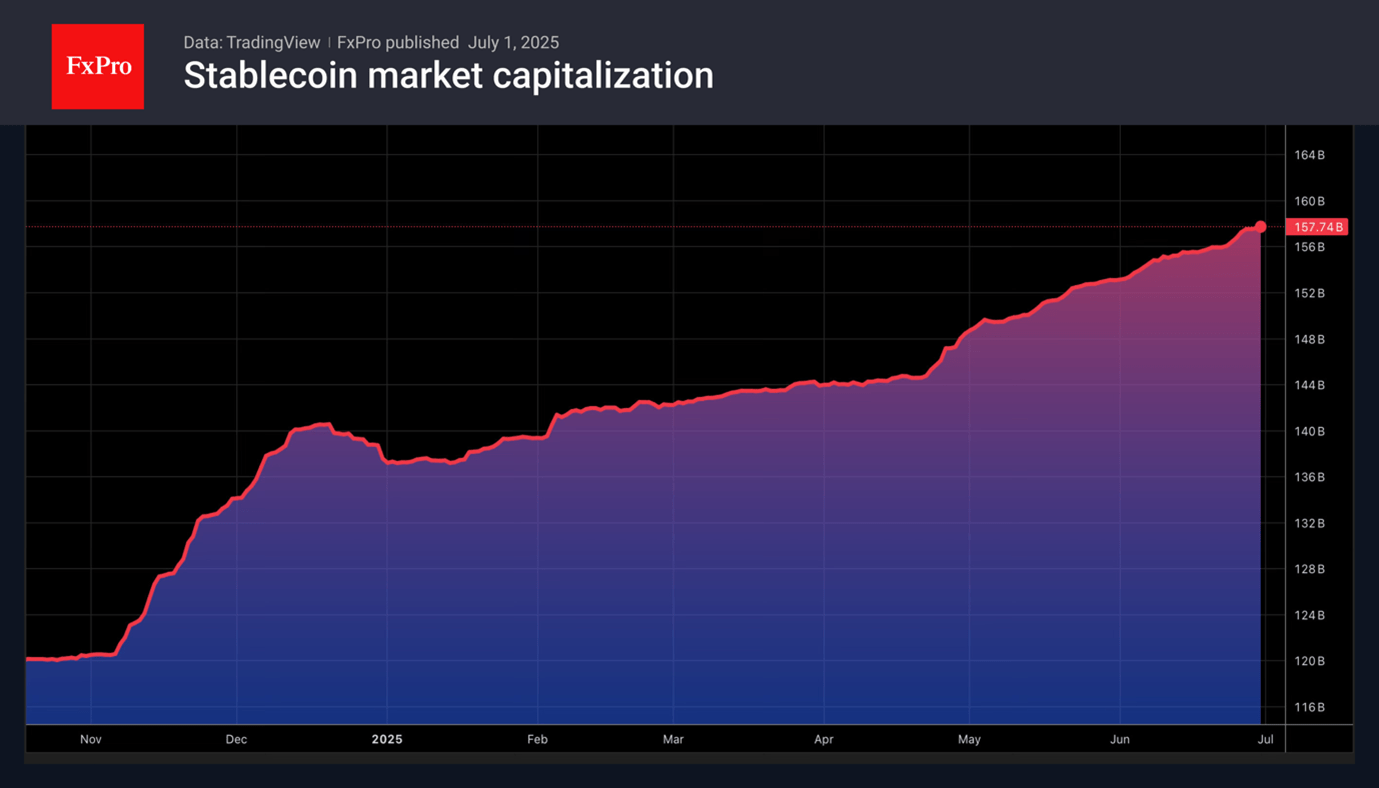1379x788 pixels.
Task: Select the Nov label on the time axis
Action: pyautogui.click(x=91, y=740)
